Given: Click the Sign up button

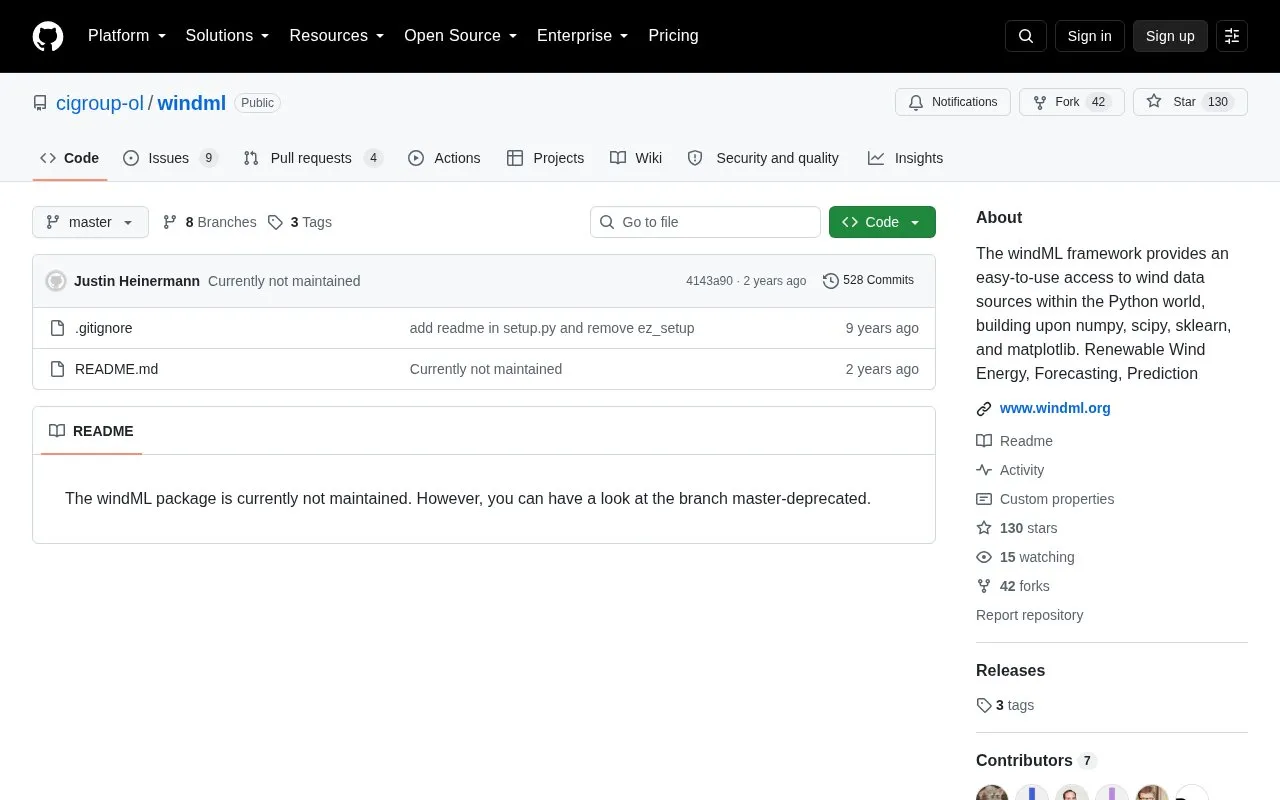Looking at the screenshot, I should [1170, 36].
